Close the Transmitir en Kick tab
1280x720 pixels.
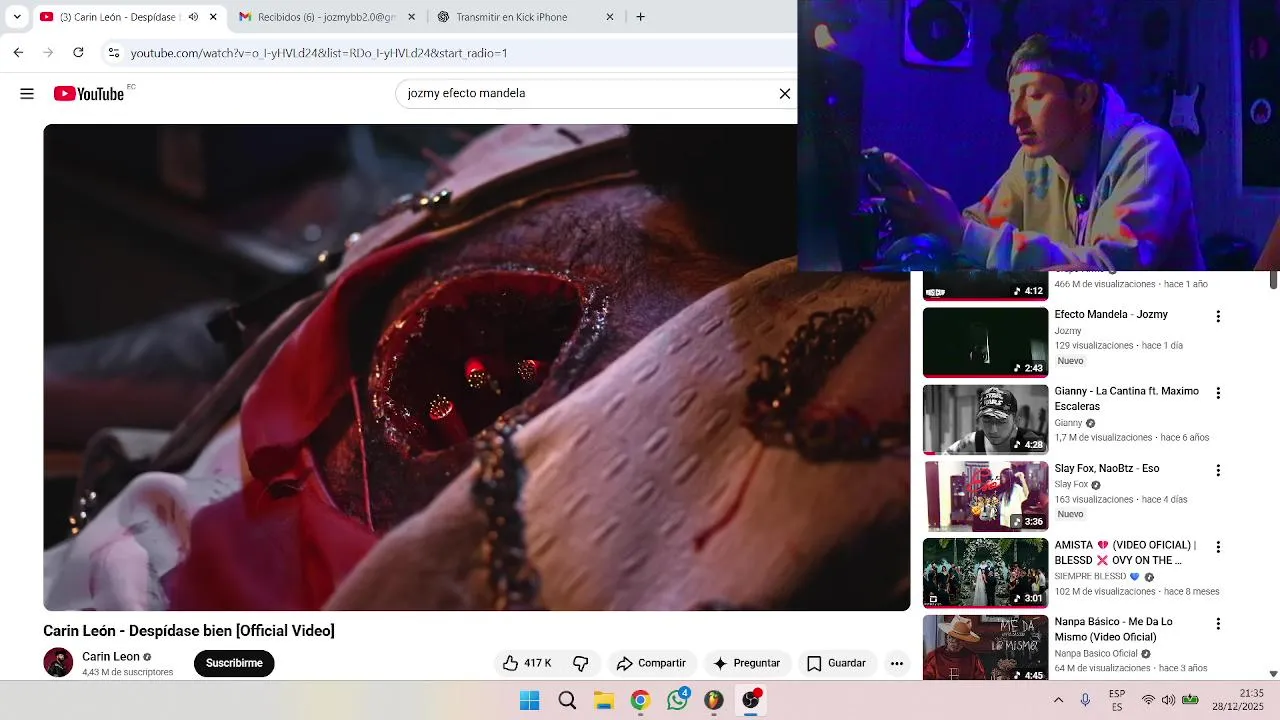[x=610, y=17]
